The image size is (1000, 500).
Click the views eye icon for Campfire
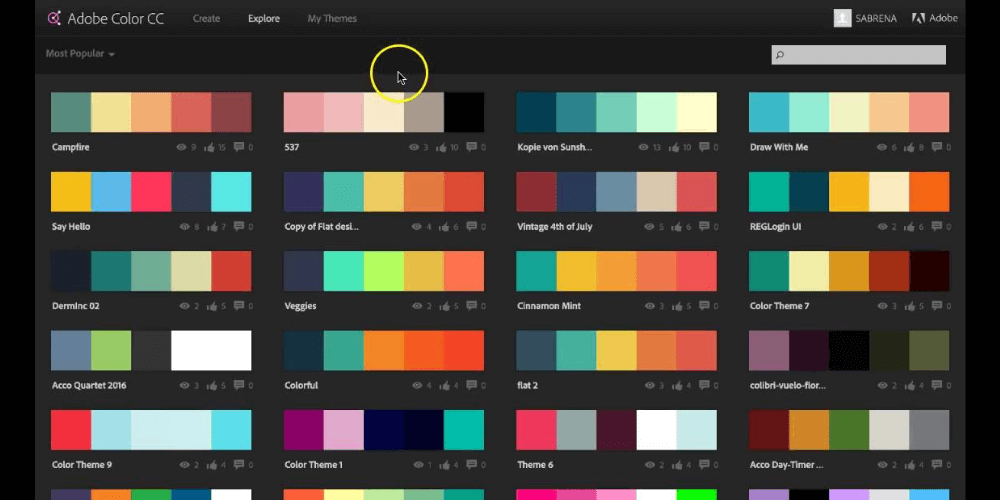point(181,147)
